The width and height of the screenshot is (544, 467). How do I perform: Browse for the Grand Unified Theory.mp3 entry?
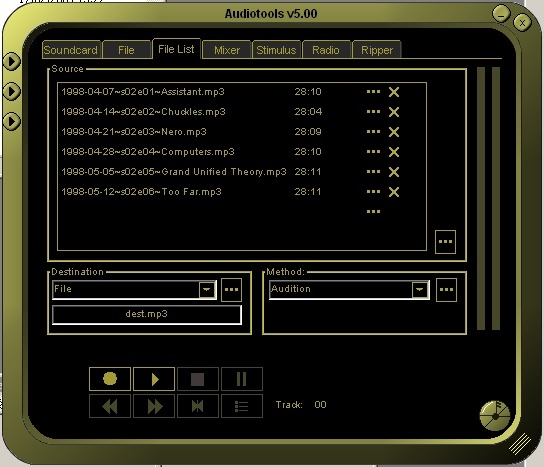pyautogui.click(x=373, y=172)
